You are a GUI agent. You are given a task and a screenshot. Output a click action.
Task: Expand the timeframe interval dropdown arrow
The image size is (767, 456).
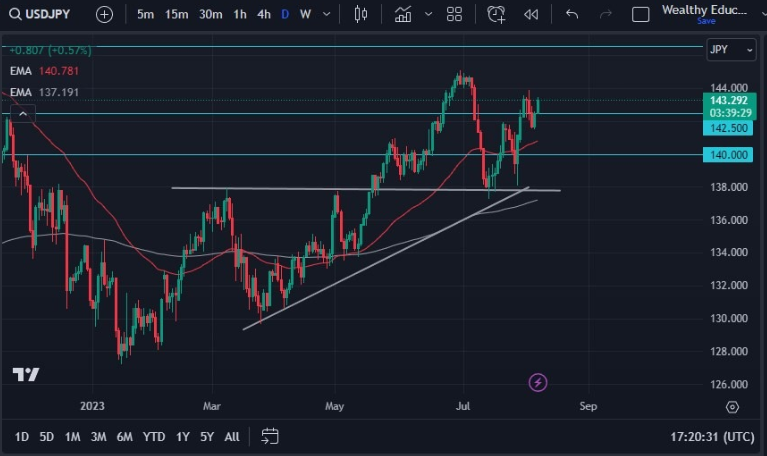tap(328, 14)
